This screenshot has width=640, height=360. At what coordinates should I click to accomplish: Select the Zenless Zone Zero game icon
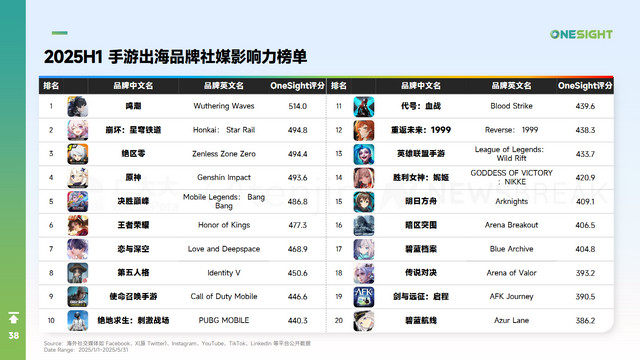click(78, 154)
